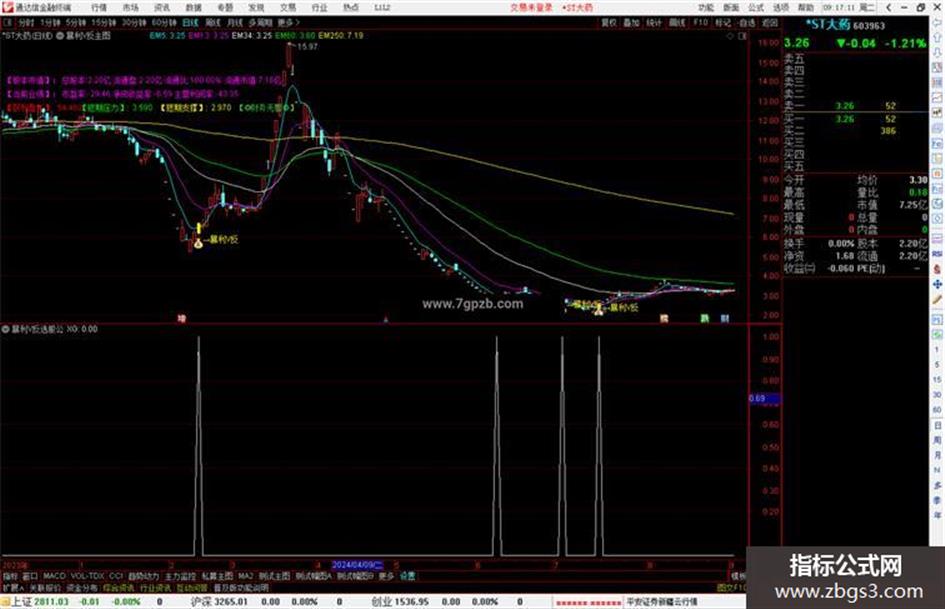Open the 帮助 menu
This screenshot has height=609, width=945.
(x=806, y=8)
